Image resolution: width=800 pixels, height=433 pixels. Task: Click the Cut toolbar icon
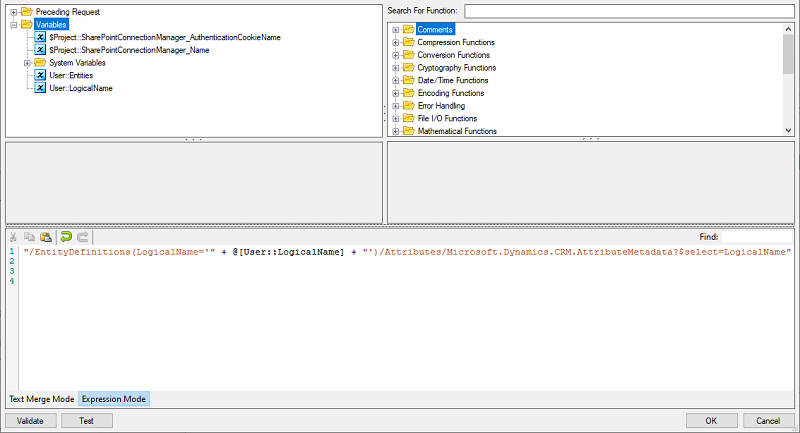(x=13, y=237)
